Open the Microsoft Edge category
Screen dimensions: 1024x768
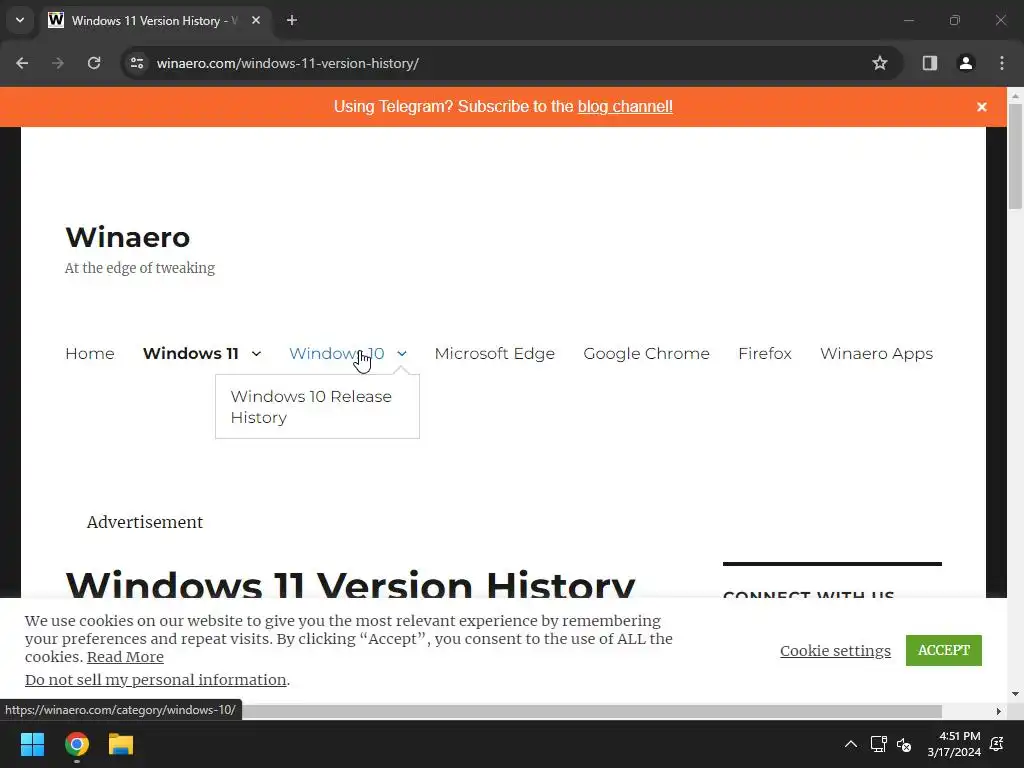[494, 353]
